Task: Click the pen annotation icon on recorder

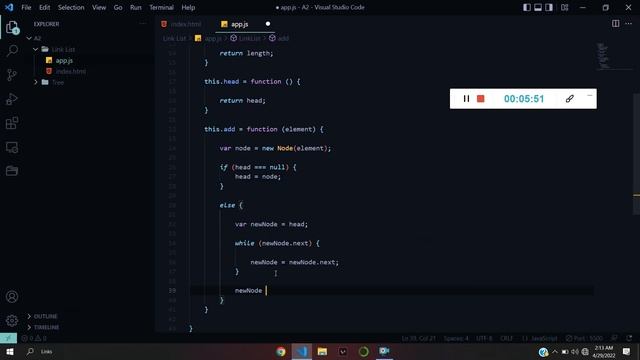Action: point(570,99)
